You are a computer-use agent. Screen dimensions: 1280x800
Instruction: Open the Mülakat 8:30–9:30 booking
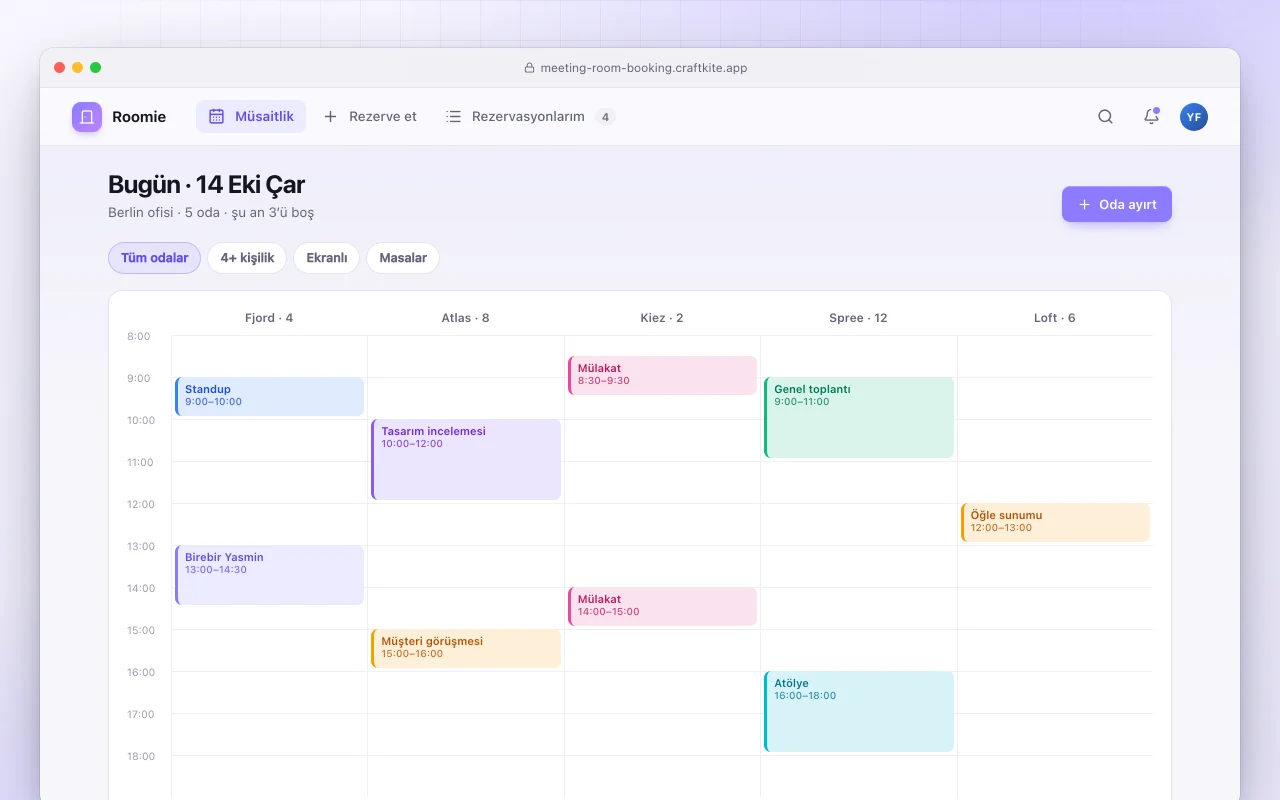pos(662,375)
